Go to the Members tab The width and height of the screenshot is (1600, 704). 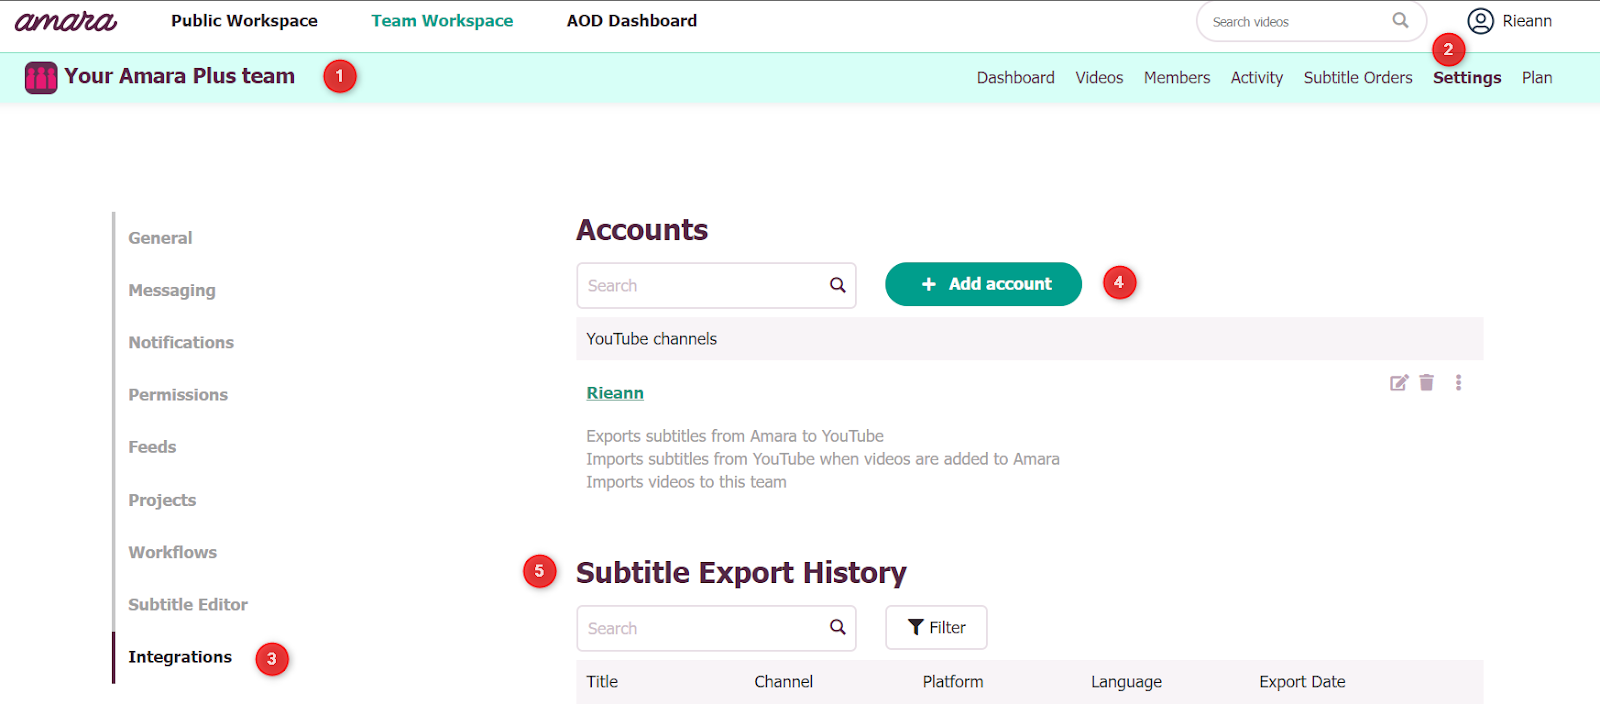click(1177, 78)
